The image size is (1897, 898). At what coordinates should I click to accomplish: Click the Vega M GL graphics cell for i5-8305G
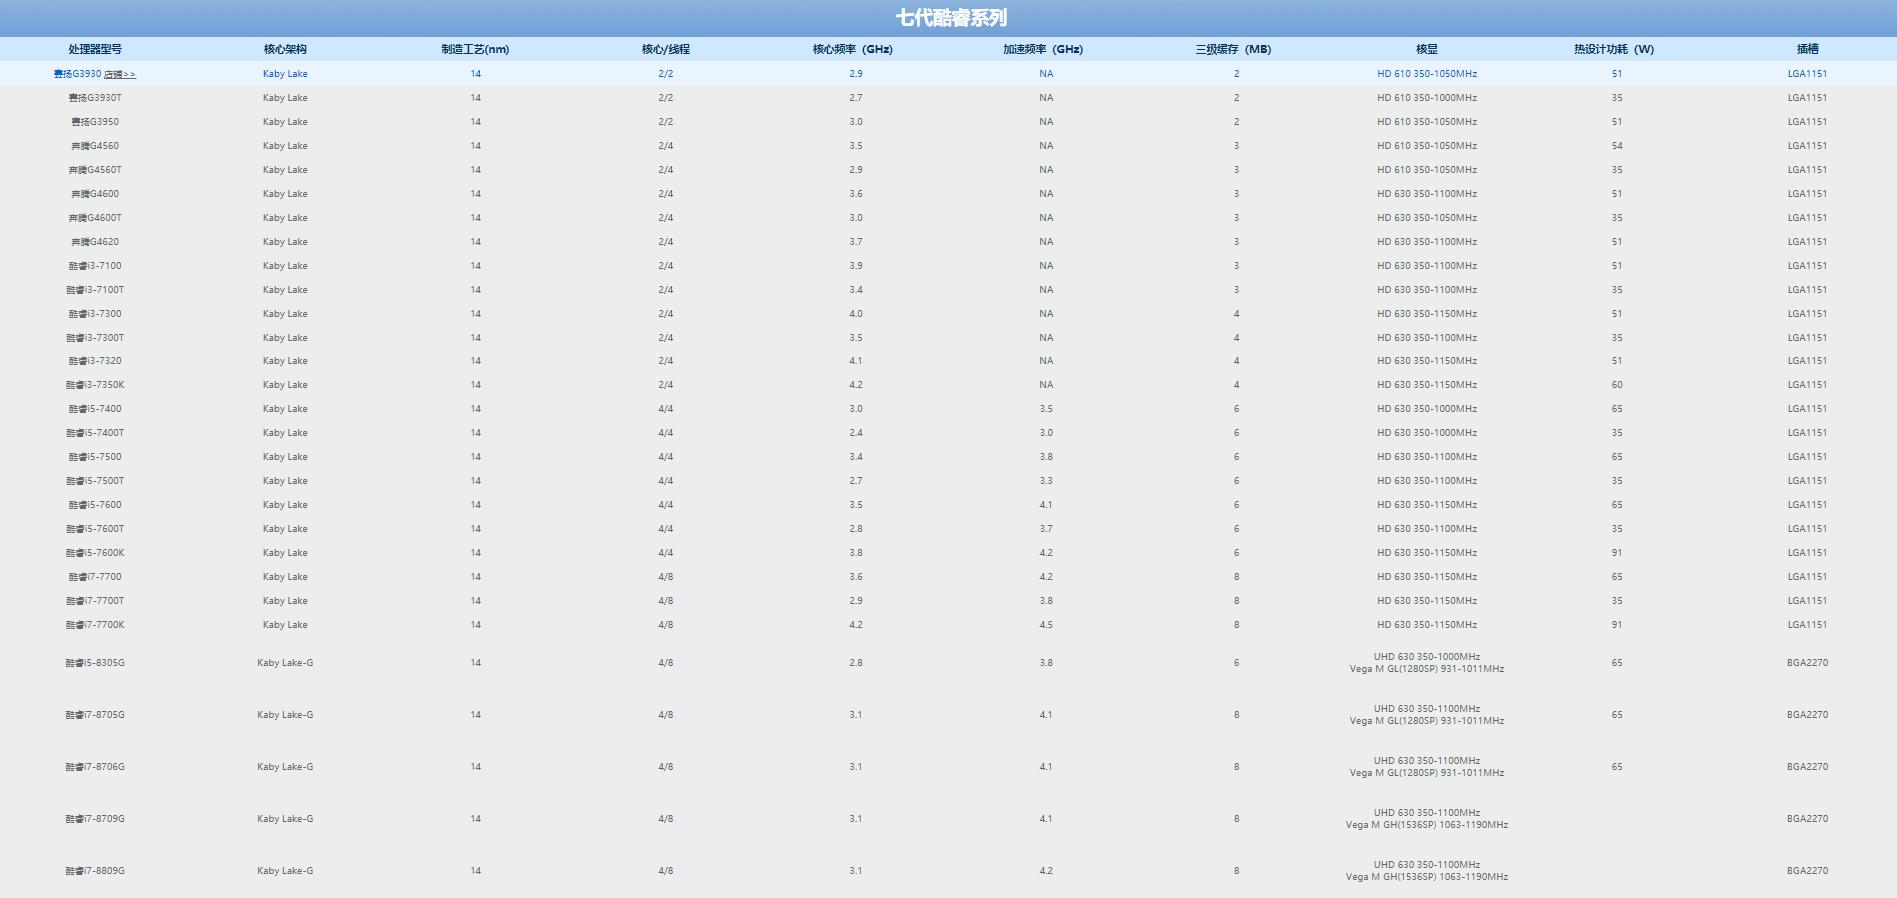(1427, 669)
